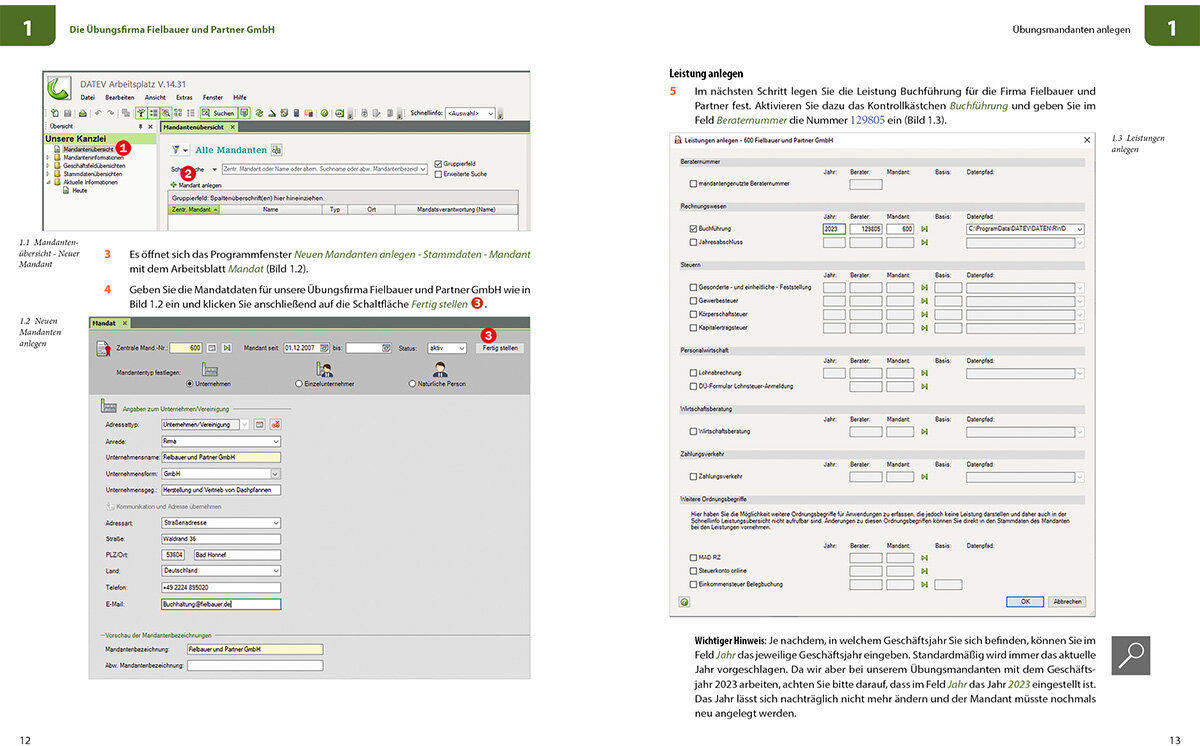Image resolution: width=1200 pixels, height=746 pixels.
Task: Click the green help icon in DATEV toolbar
Action: point(325,113)
